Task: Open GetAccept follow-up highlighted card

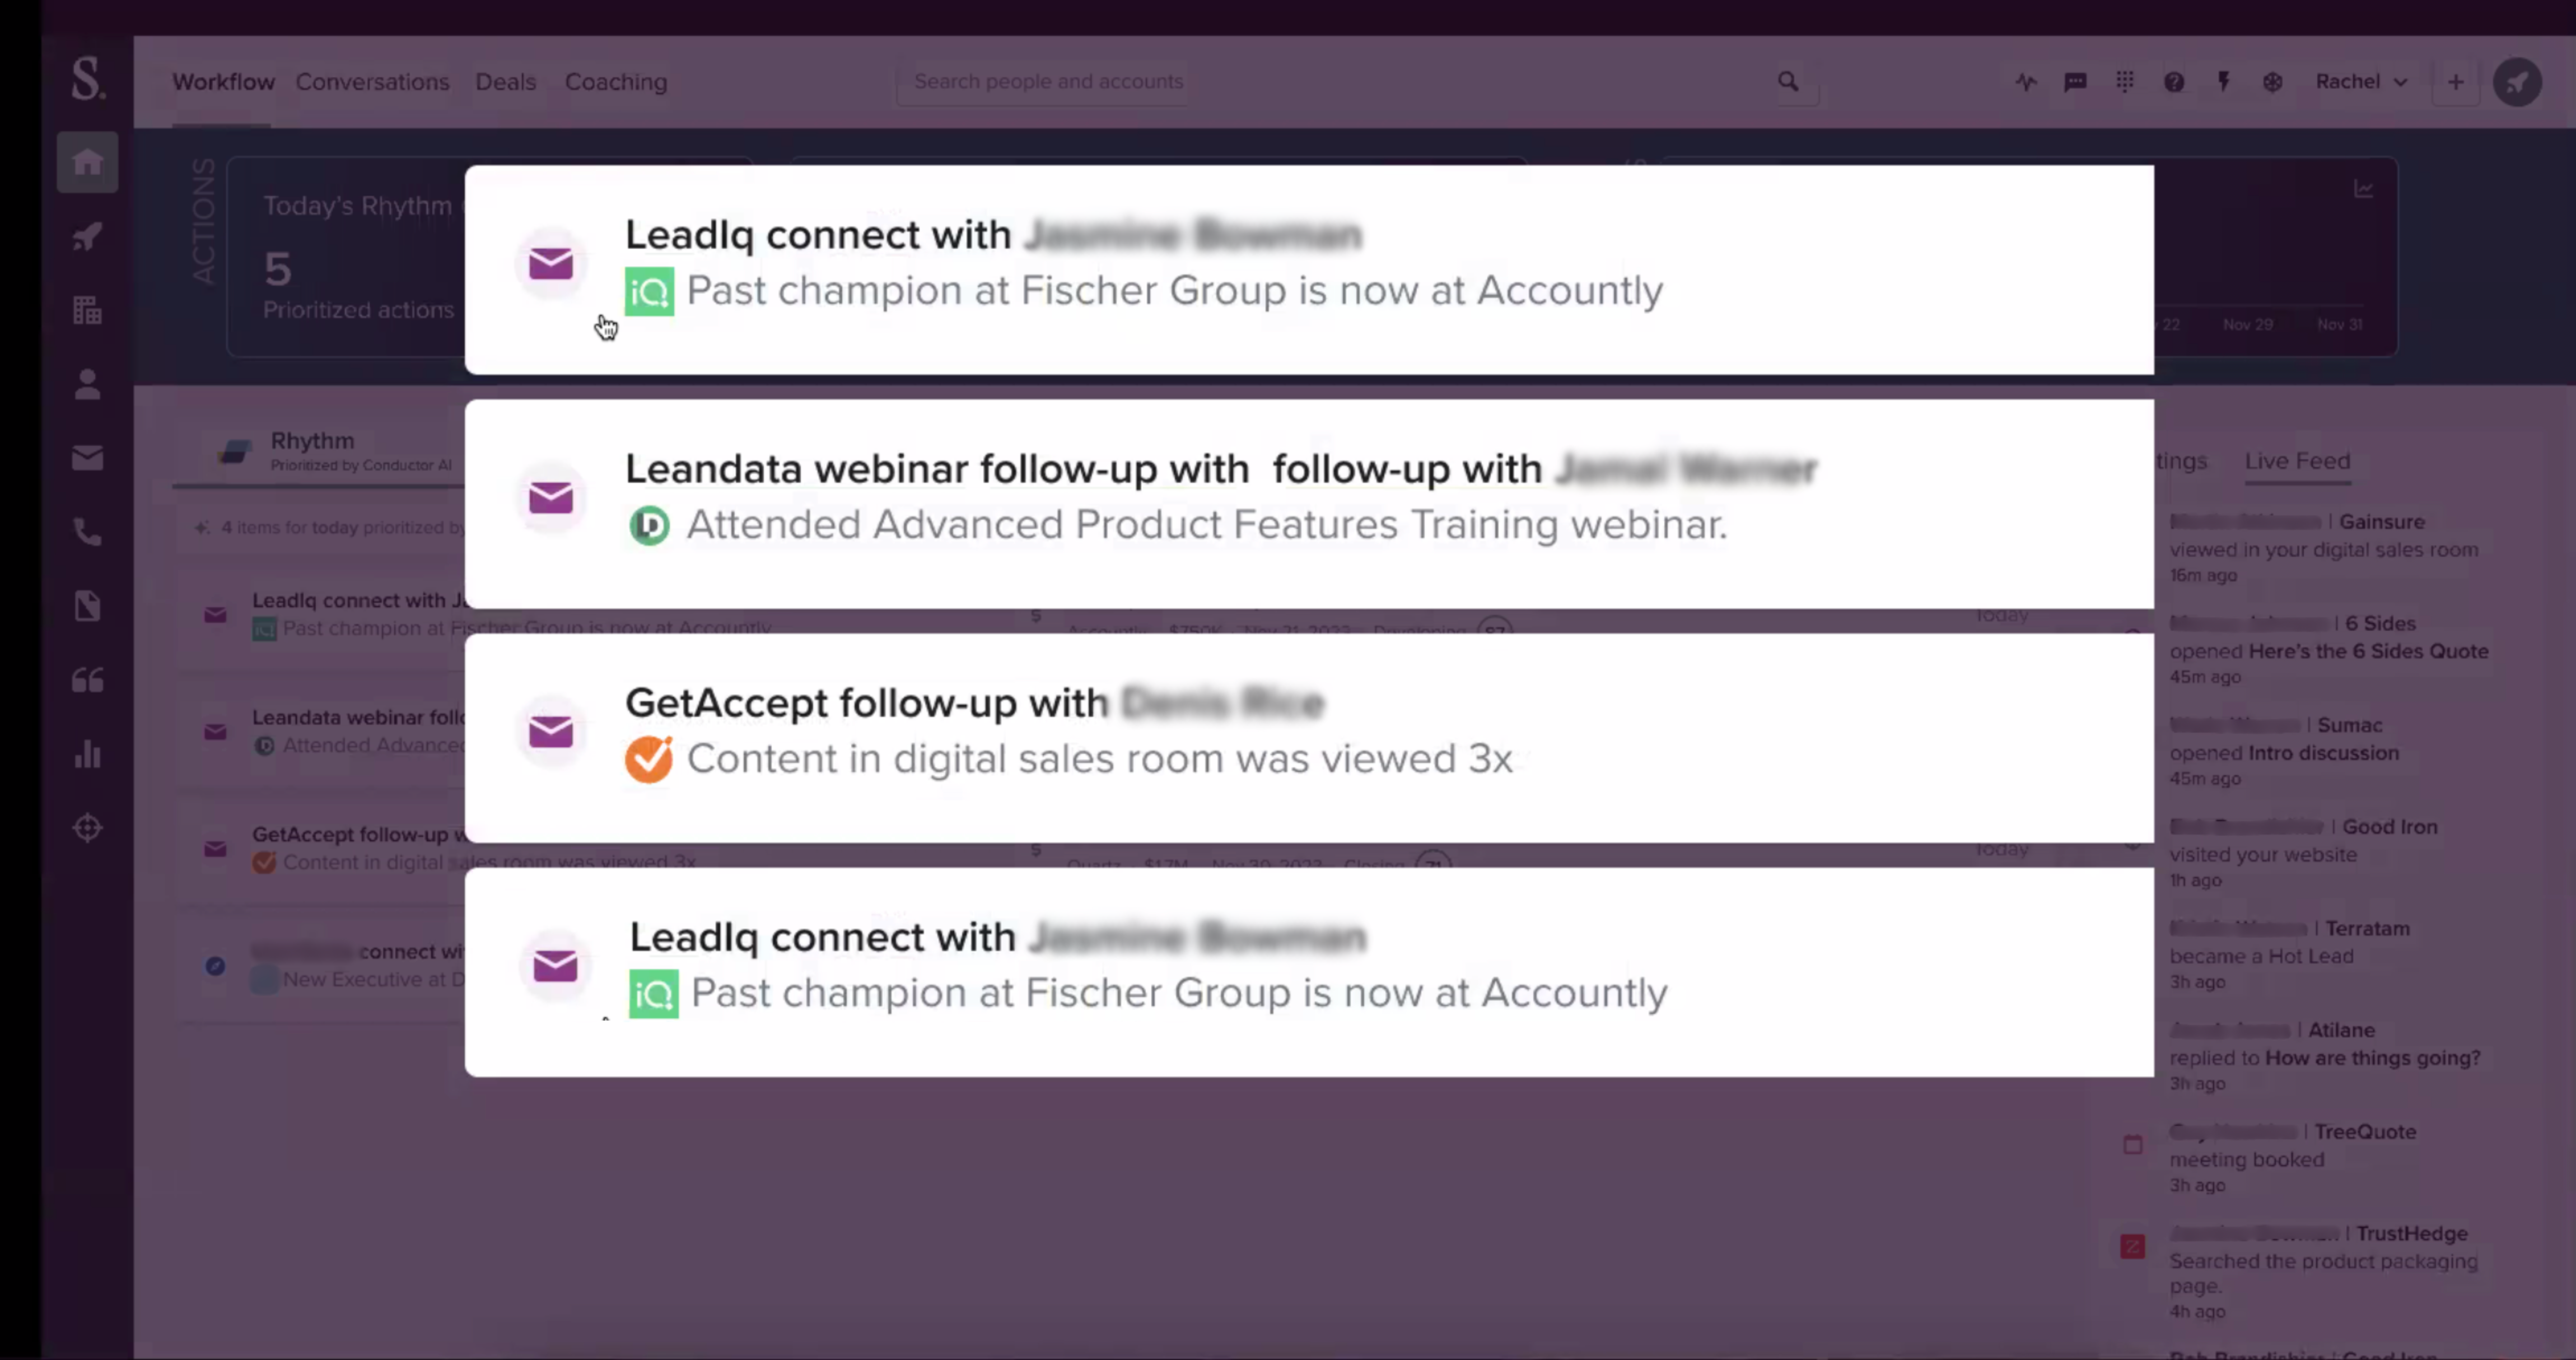Action: 1309,738
